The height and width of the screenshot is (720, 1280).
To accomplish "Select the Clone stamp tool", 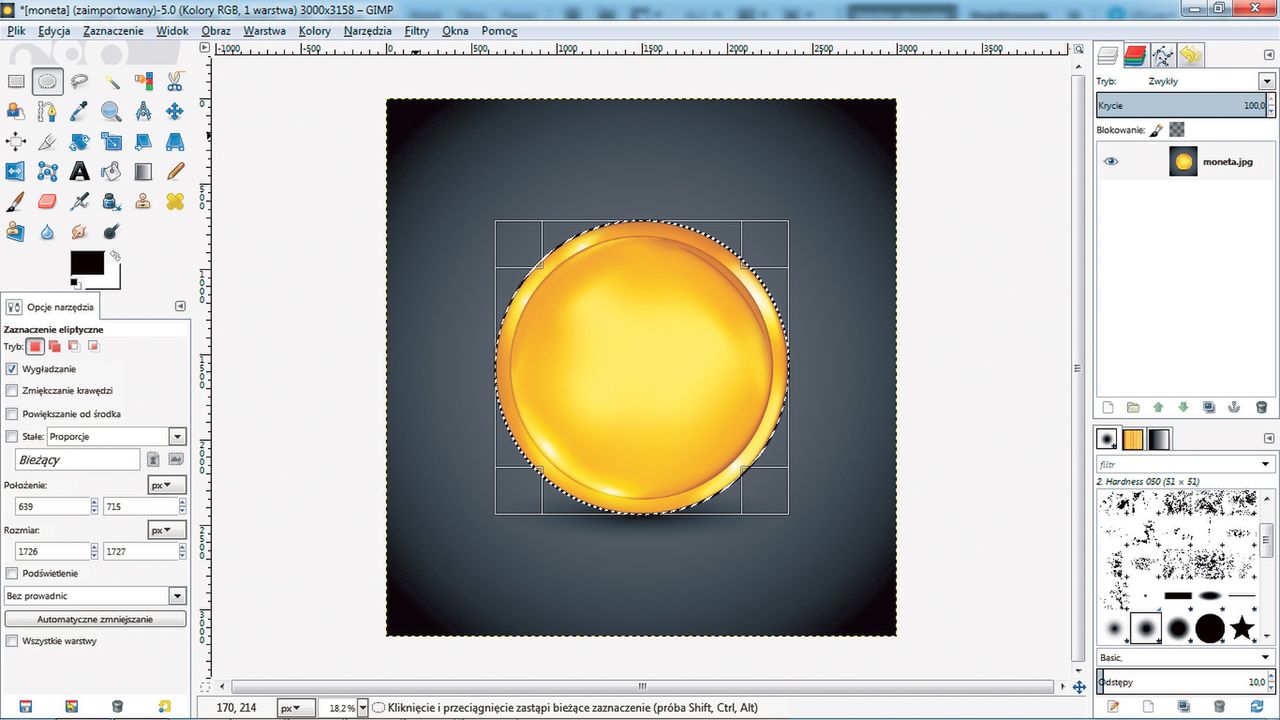I will (143, 201).
